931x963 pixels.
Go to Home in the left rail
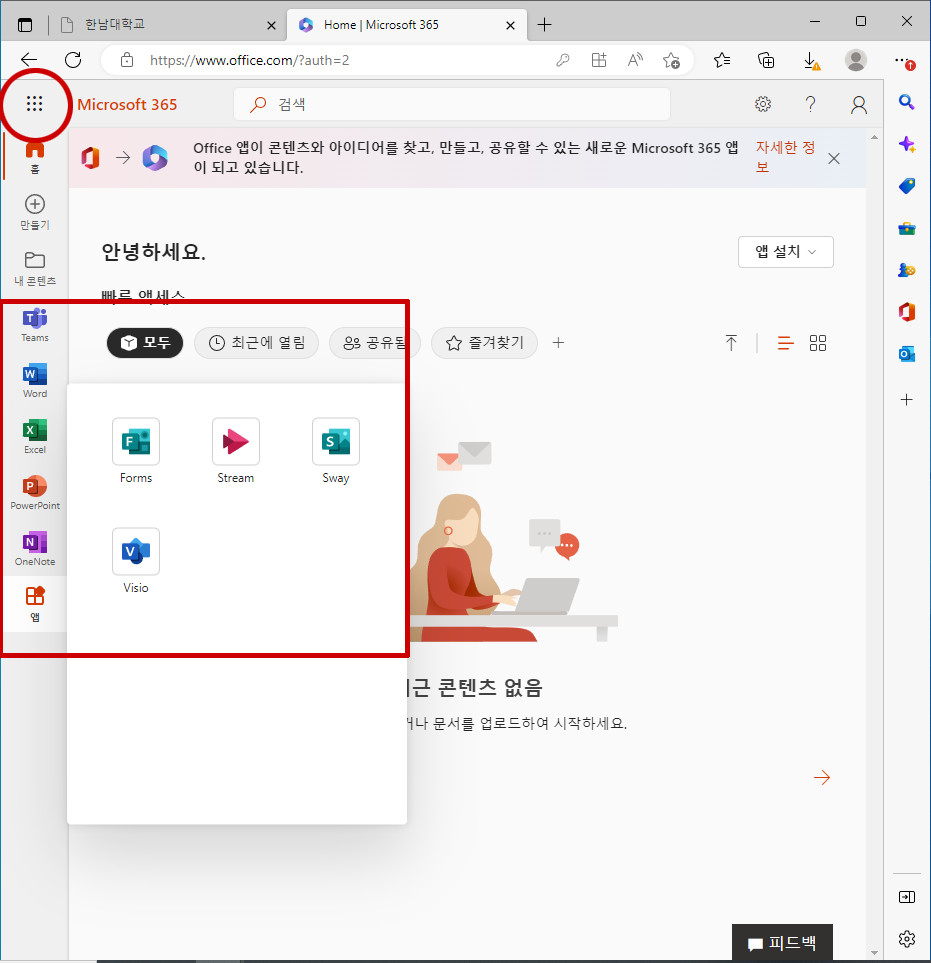point(34,157)
